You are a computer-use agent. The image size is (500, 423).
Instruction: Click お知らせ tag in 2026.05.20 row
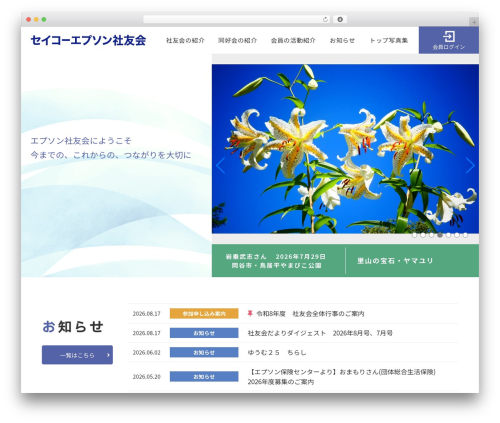pyautogui.click(x=204, y=377)
